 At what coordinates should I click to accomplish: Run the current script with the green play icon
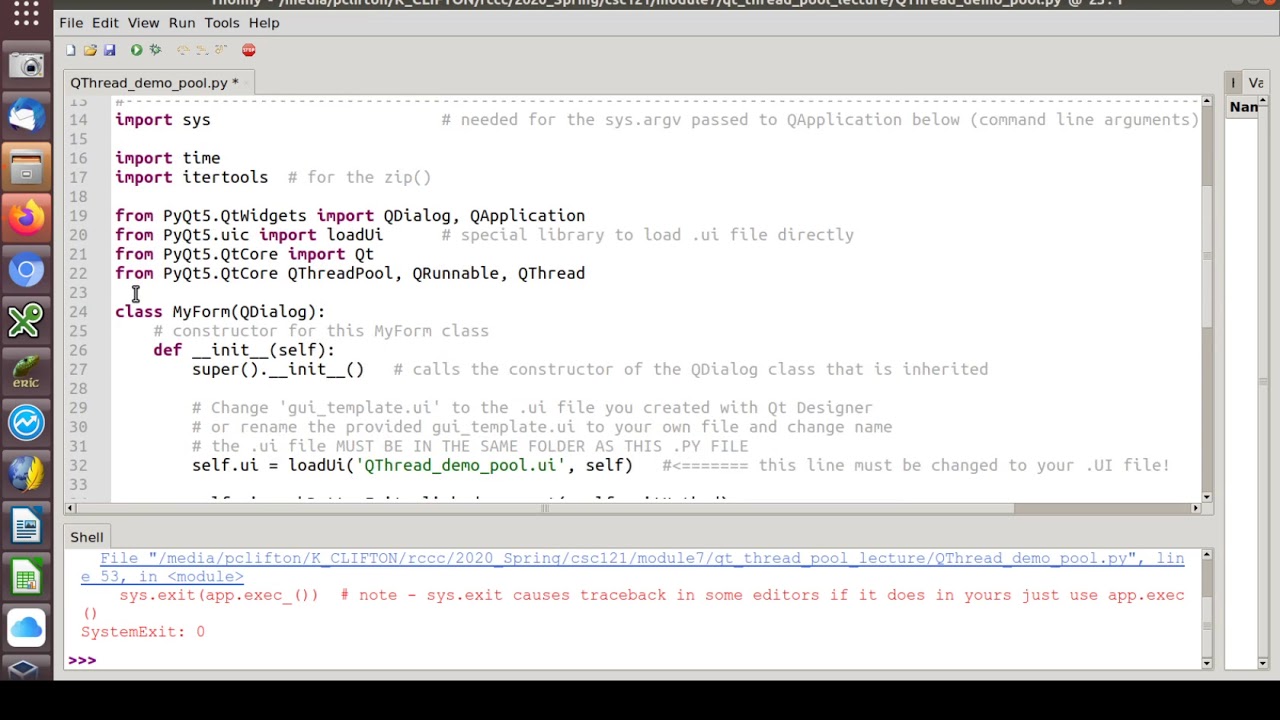coord(136,50)
